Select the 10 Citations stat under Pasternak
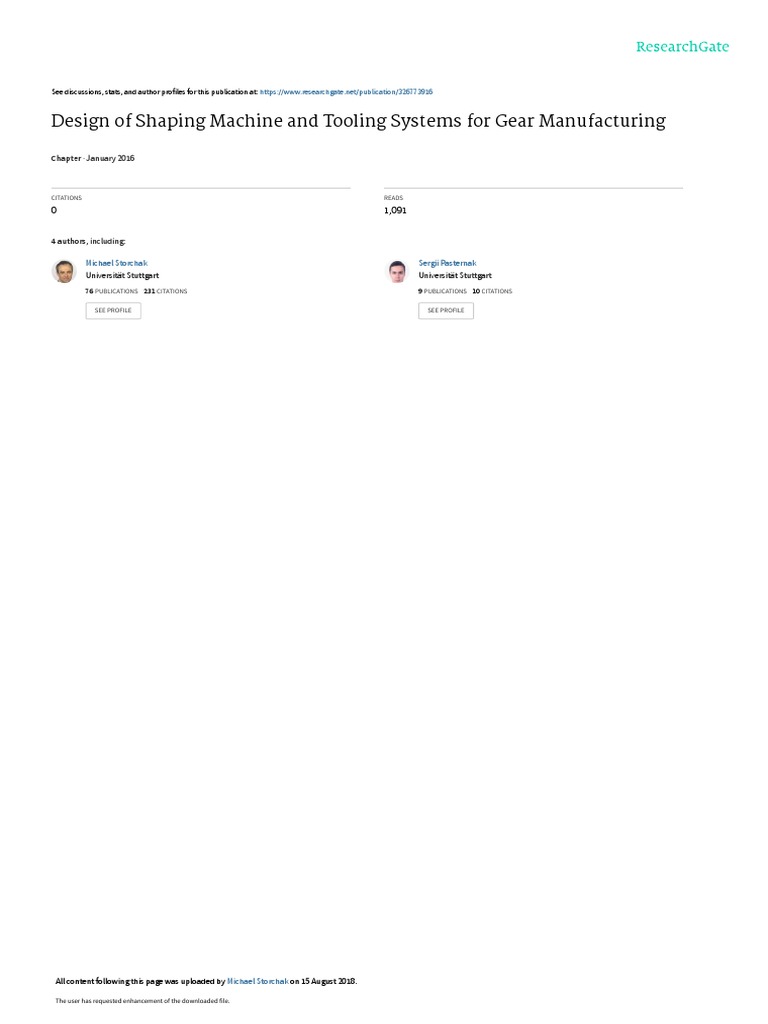The height and width of the screenshot is (1024, 768). click(x=492, y=291)
